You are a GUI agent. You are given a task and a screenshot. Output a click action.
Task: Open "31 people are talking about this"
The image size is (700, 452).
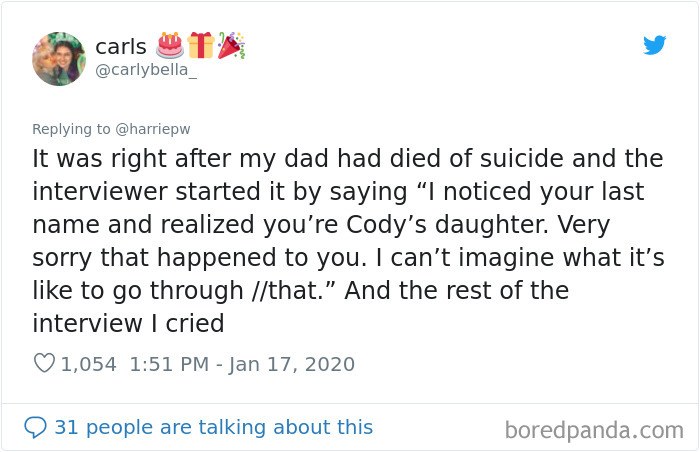[213, 427]
